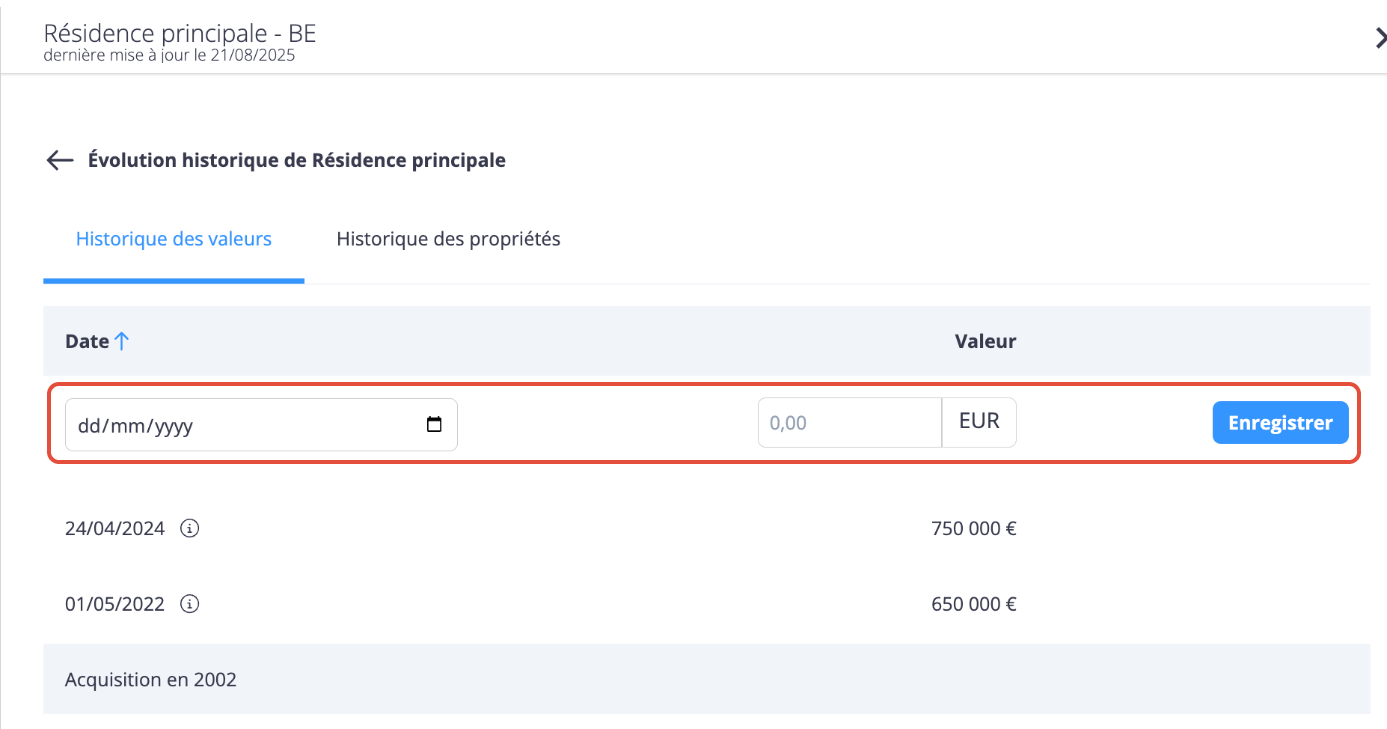1387x729 pixels.
Task: Click the Résidence principale - BE title
Action: (x=180, y=33)
